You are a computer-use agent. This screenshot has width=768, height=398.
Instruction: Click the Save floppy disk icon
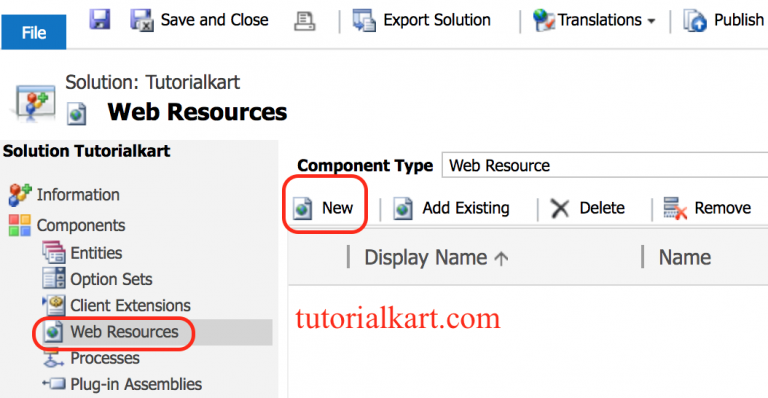[x=100, y=20]
